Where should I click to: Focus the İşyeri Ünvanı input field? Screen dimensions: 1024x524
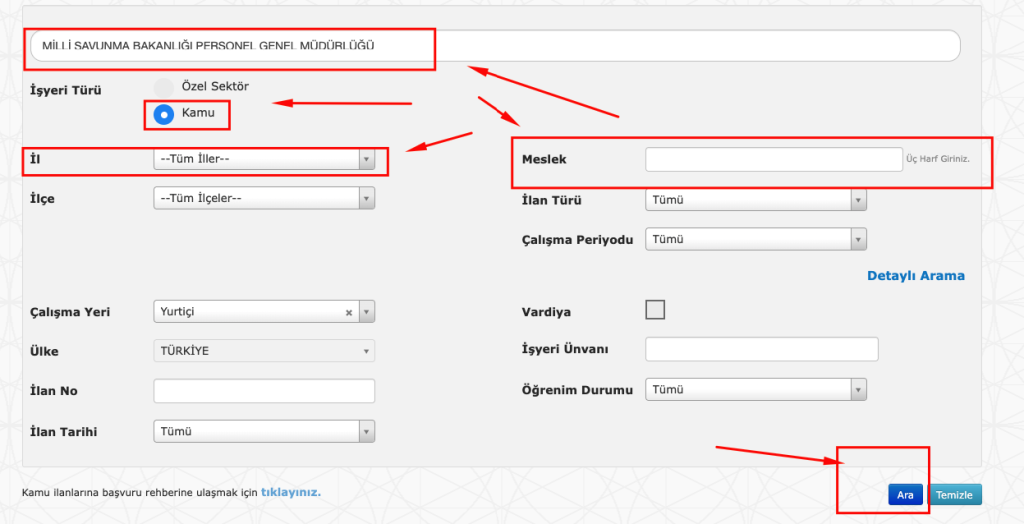[761, 349]
